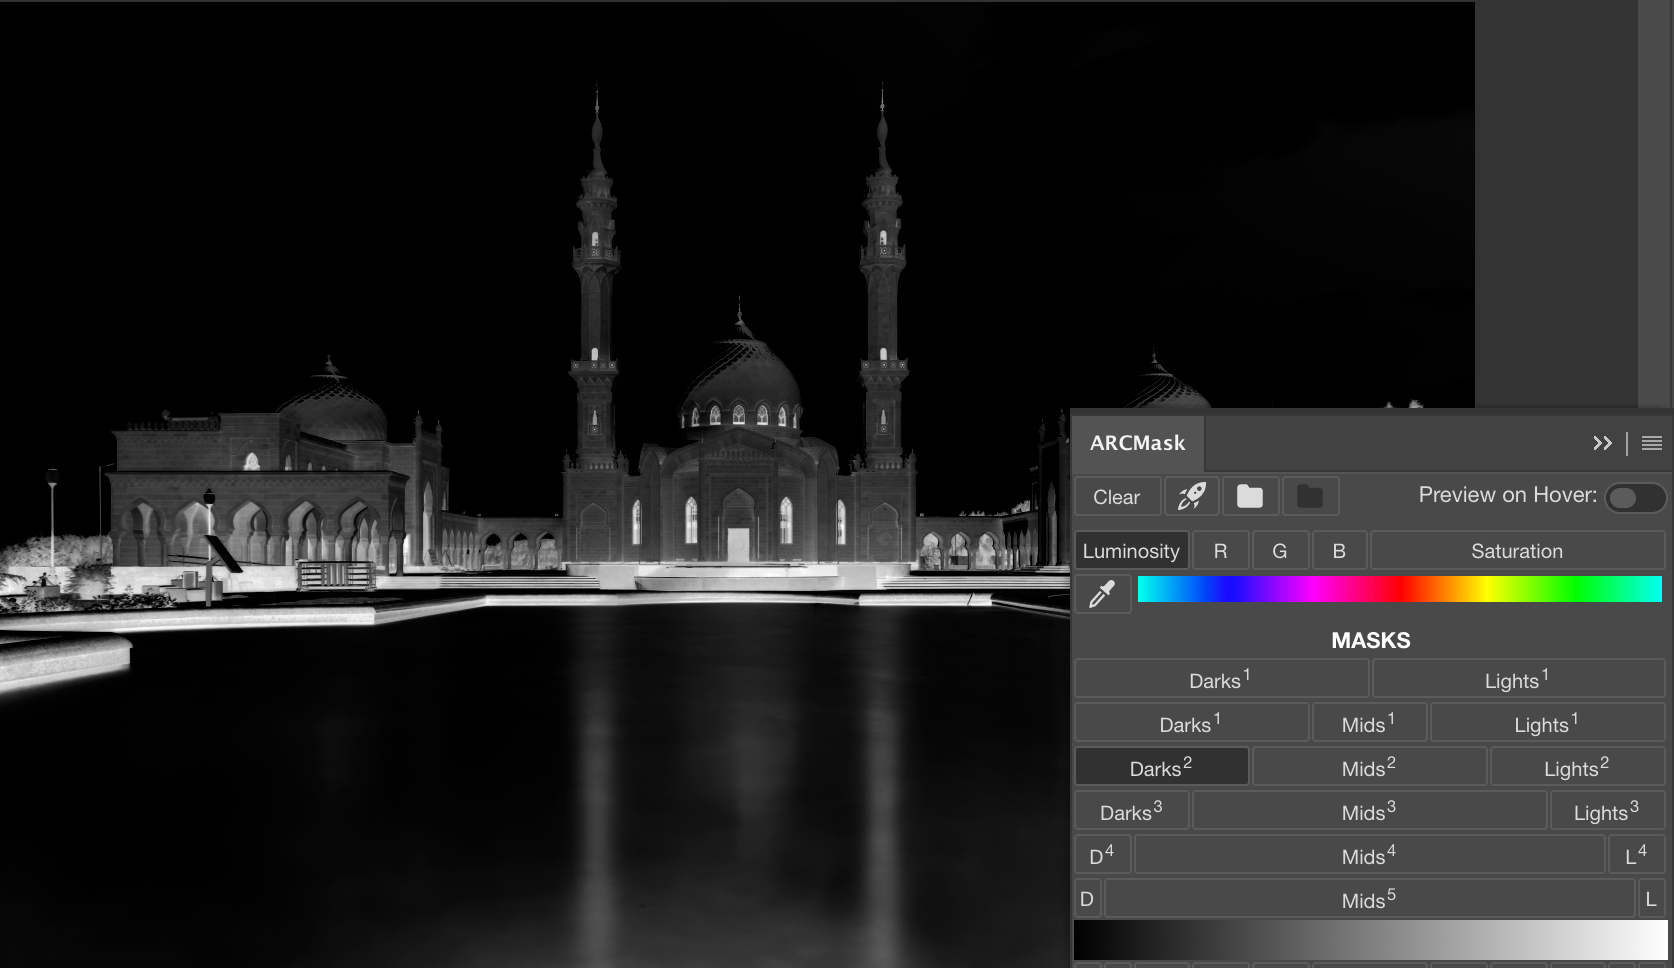The width and height of the screenshot is (1674, 968).
Task: Select the G channel
Action: click(x=1280, y=550)
